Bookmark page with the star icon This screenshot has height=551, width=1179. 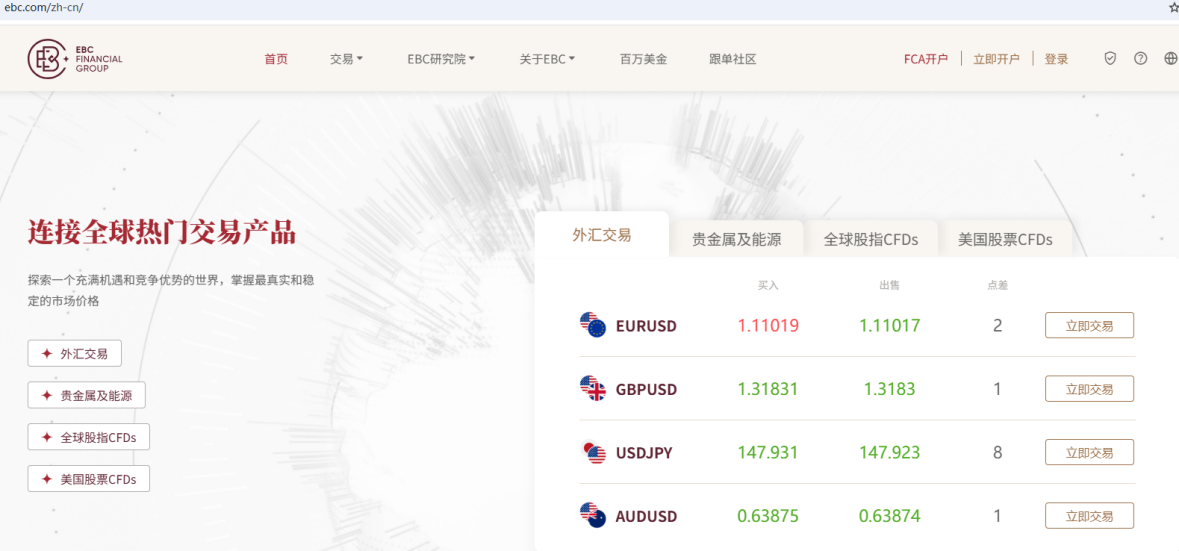[x=1173, y=8]
